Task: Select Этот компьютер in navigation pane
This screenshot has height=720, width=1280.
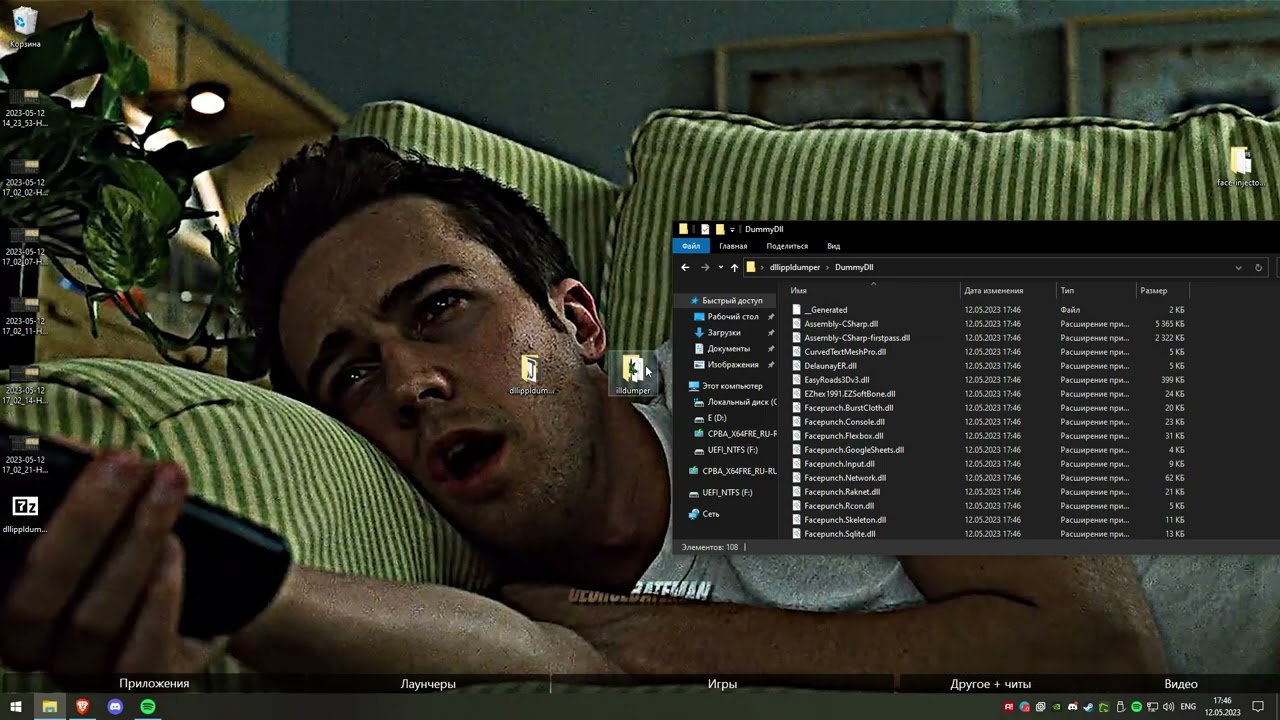Action: pyautogui.click(x=732, y=386)
